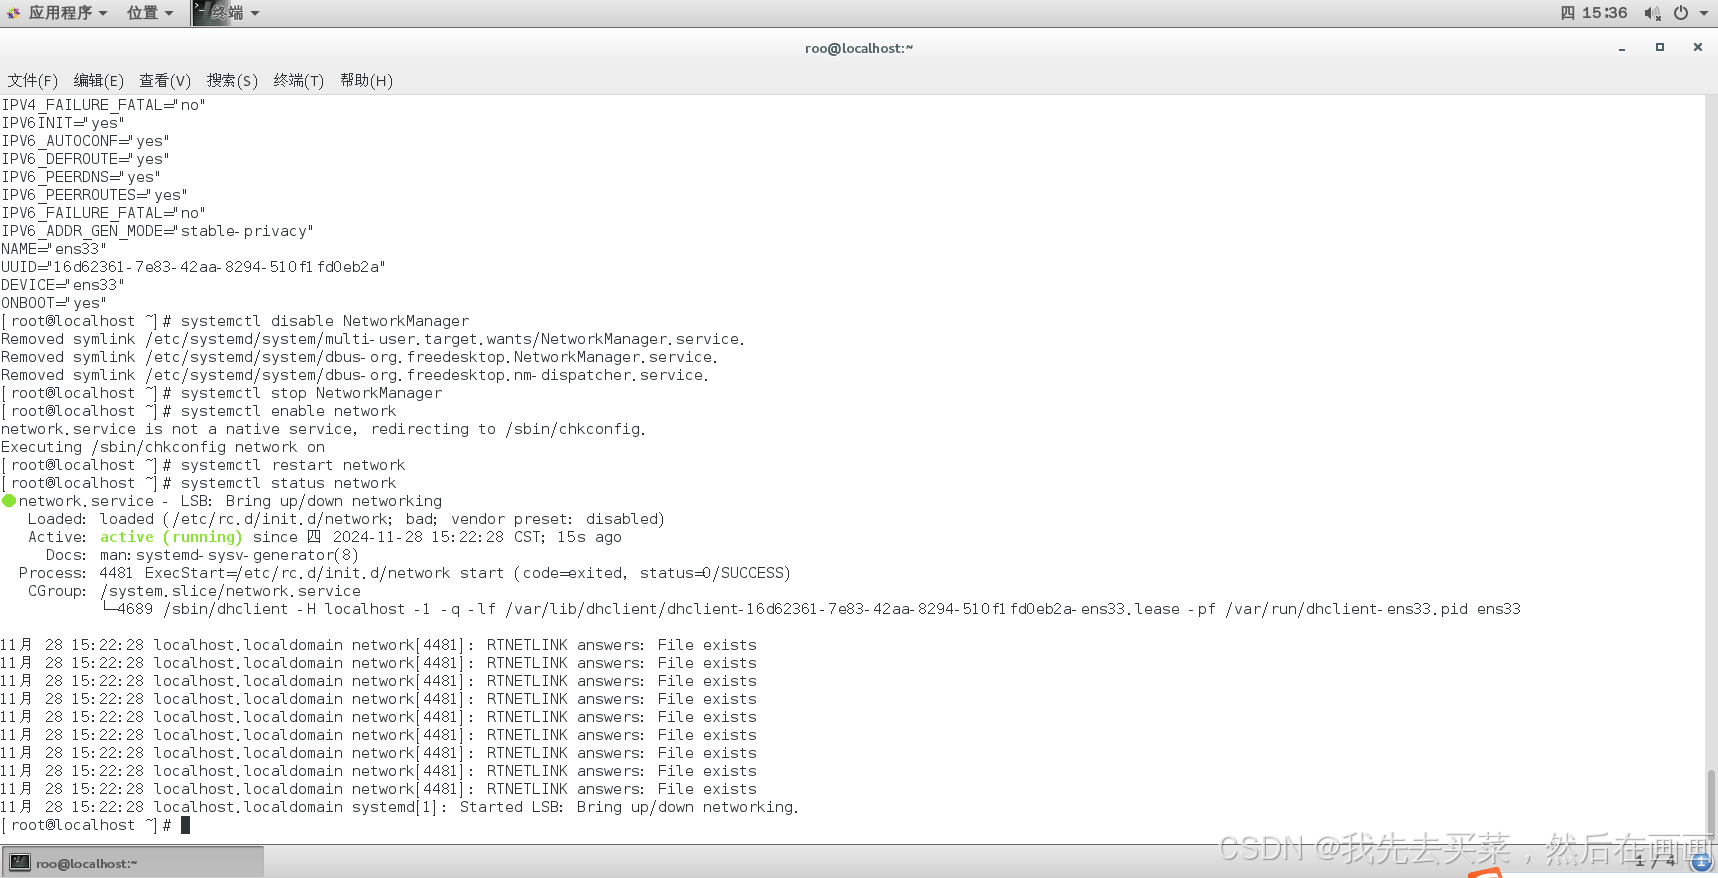Viewport: 1718px width, 878px height.
Task: Expand the system menu arrow beside the power icon
Action: pos(1704,13)
